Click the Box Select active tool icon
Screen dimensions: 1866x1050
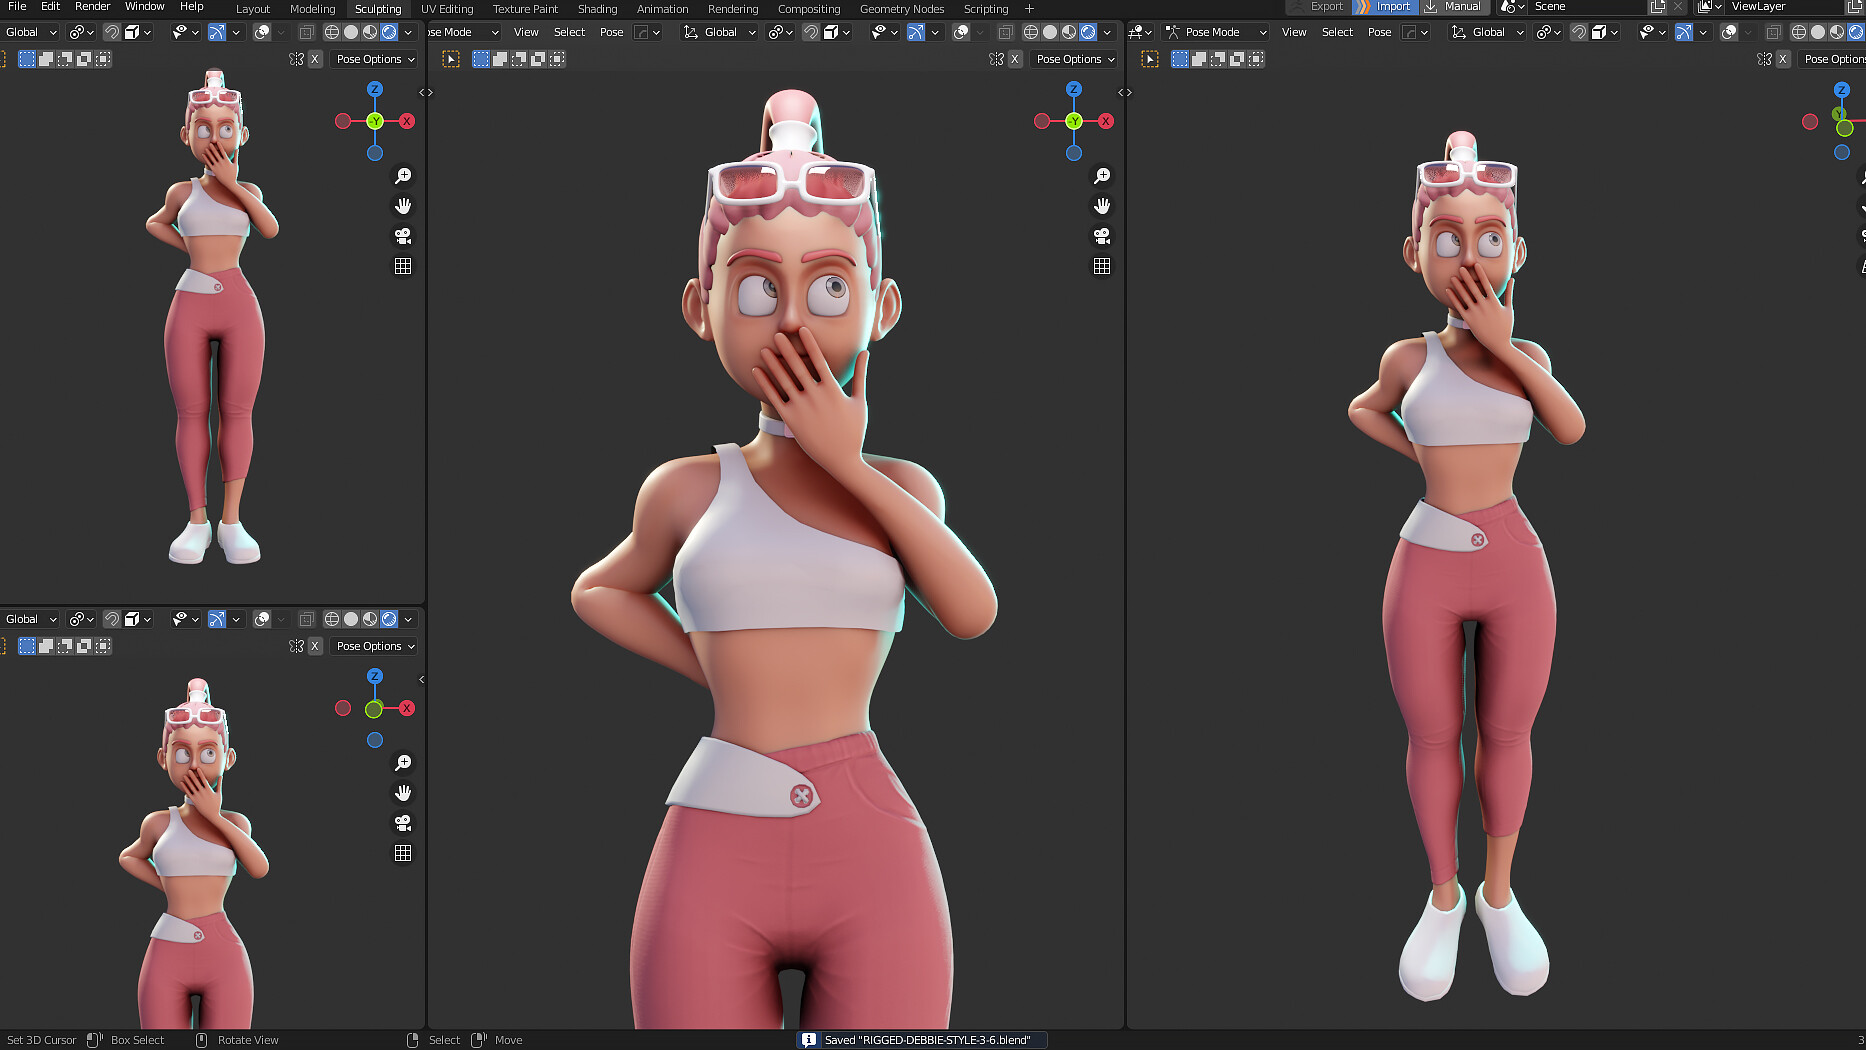pos(451,59)
